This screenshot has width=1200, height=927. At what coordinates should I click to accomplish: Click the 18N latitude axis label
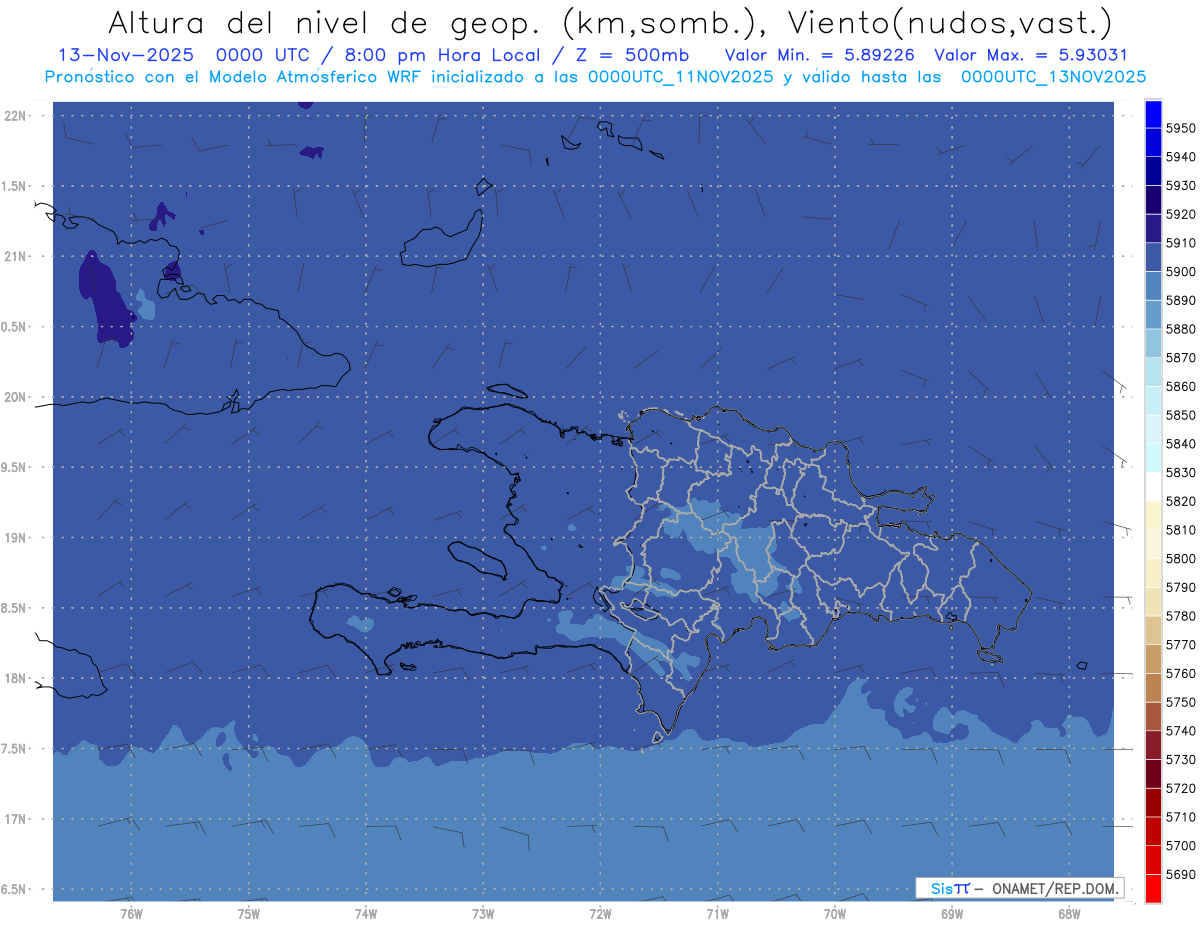[x=16, y=679]
